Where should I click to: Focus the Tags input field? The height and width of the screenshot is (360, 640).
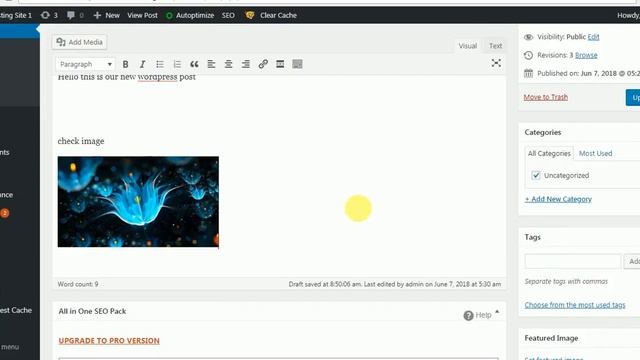coord(573,261)
